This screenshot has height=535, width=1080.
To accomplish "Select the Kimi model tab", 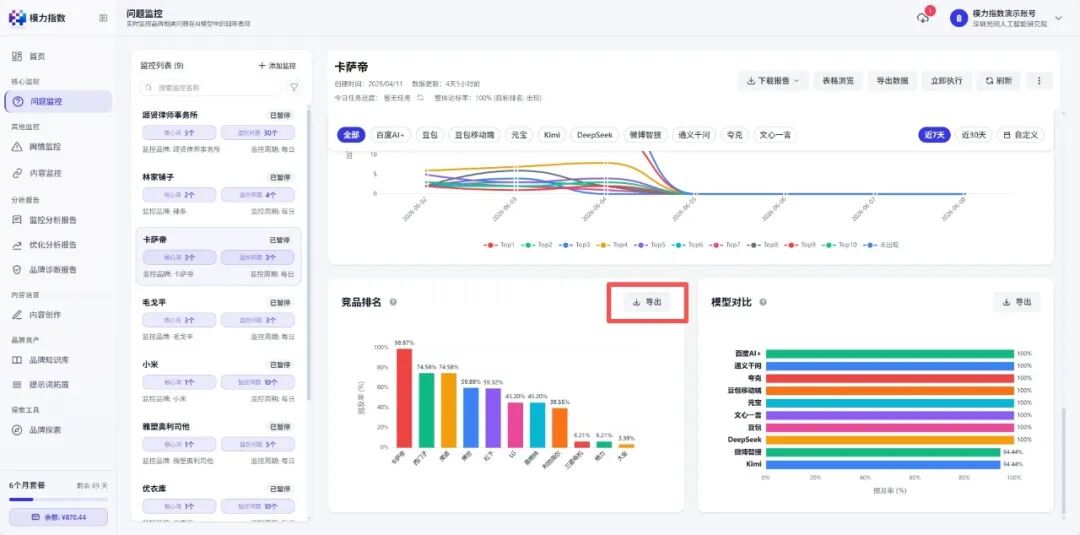I will coord(552,135).
